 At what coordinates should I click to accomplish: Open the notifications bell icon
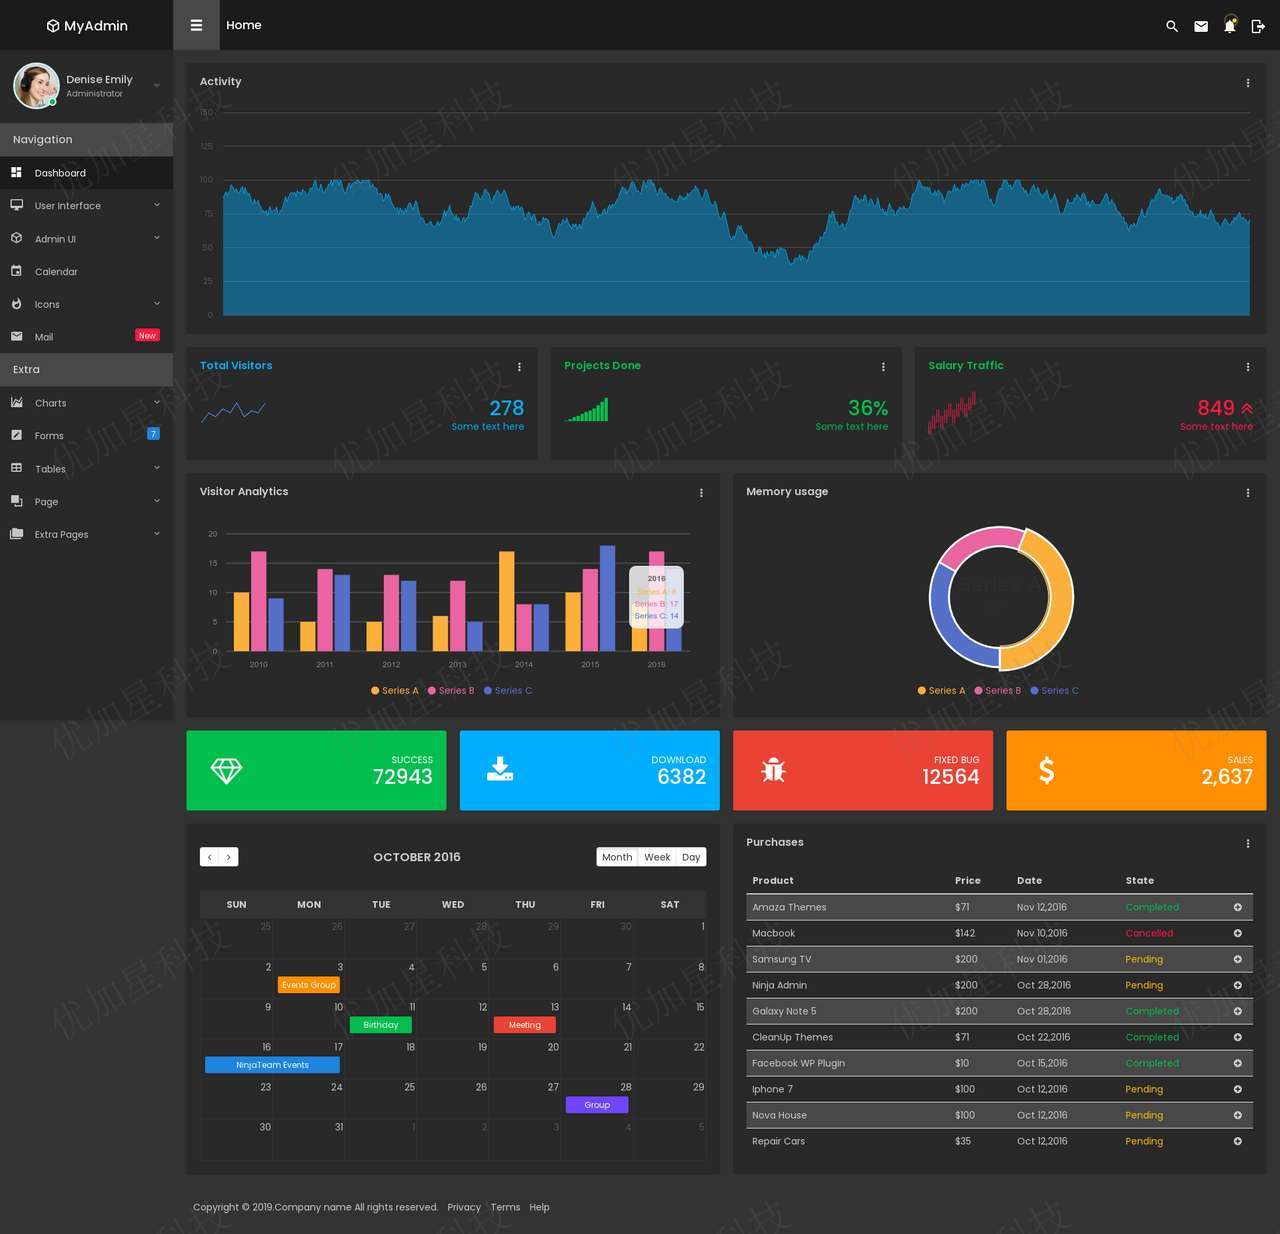[x=1230, y=25]
